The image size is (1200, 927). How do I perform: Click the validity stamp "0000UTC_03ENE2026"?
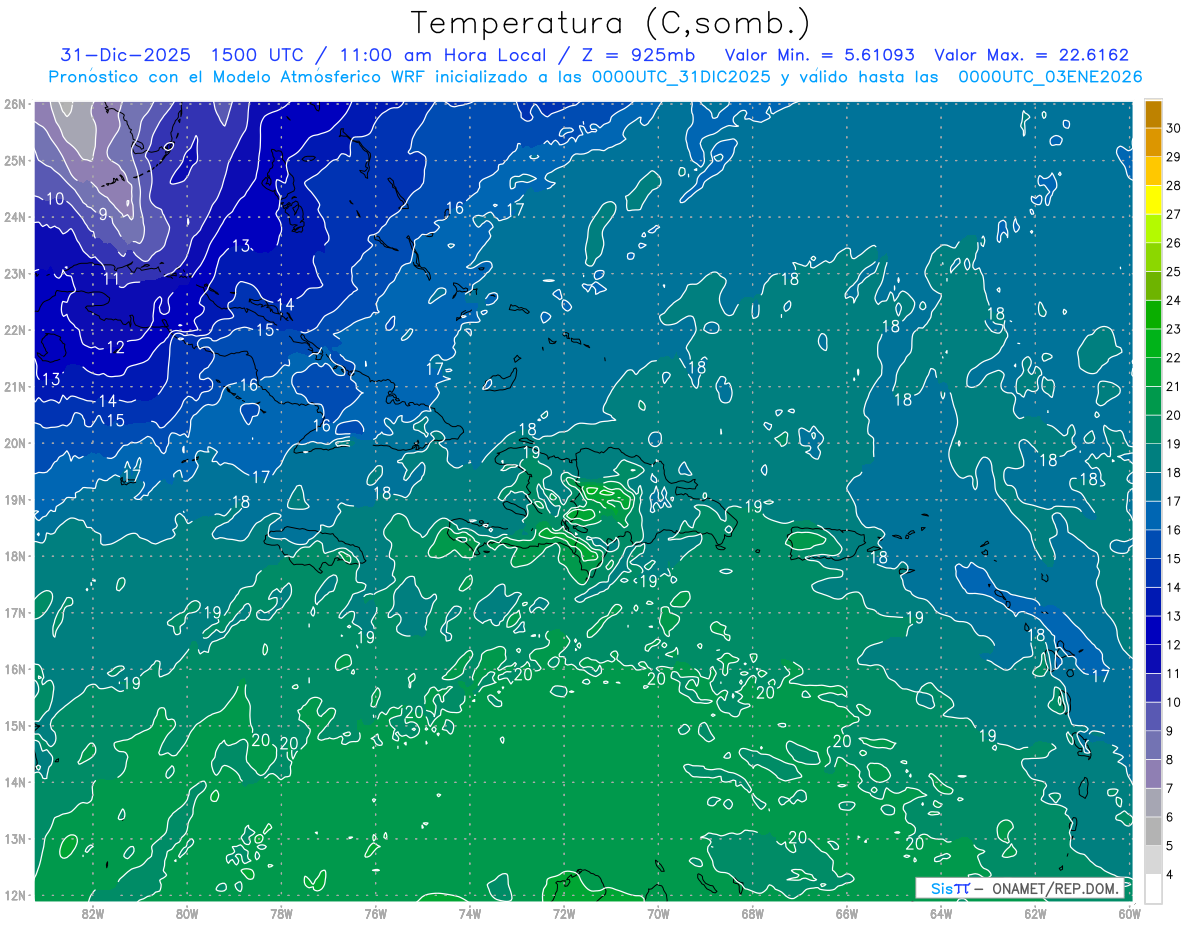coord(1050,77)
